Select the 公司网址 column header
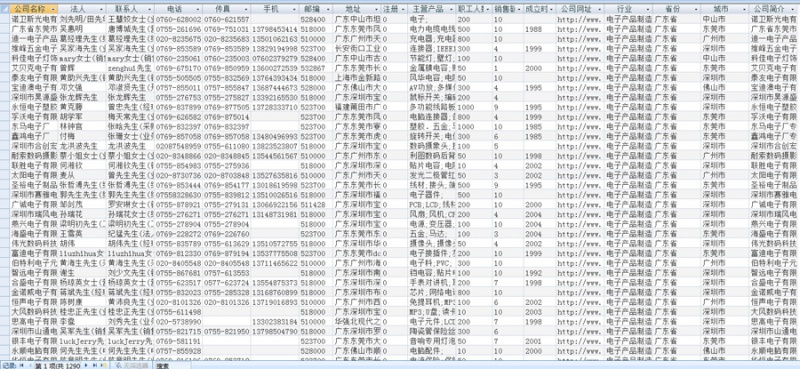The height and width of the screenshot is (369, 800). pos(579,9)
